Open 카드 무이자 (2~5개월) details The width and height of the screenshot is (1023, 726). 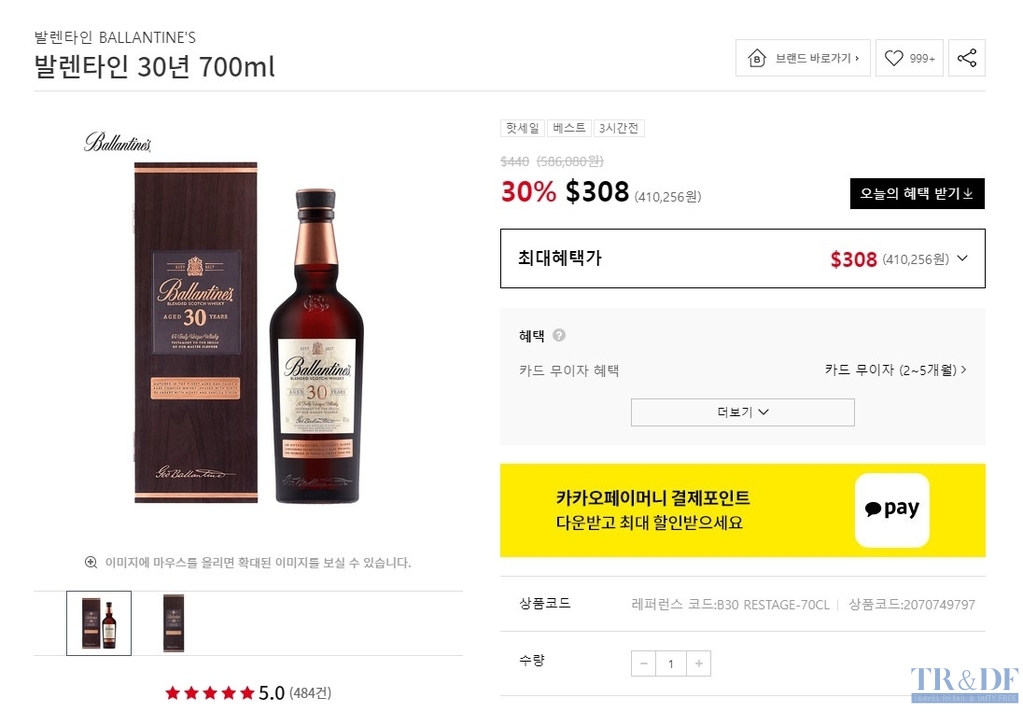[895, 370]
